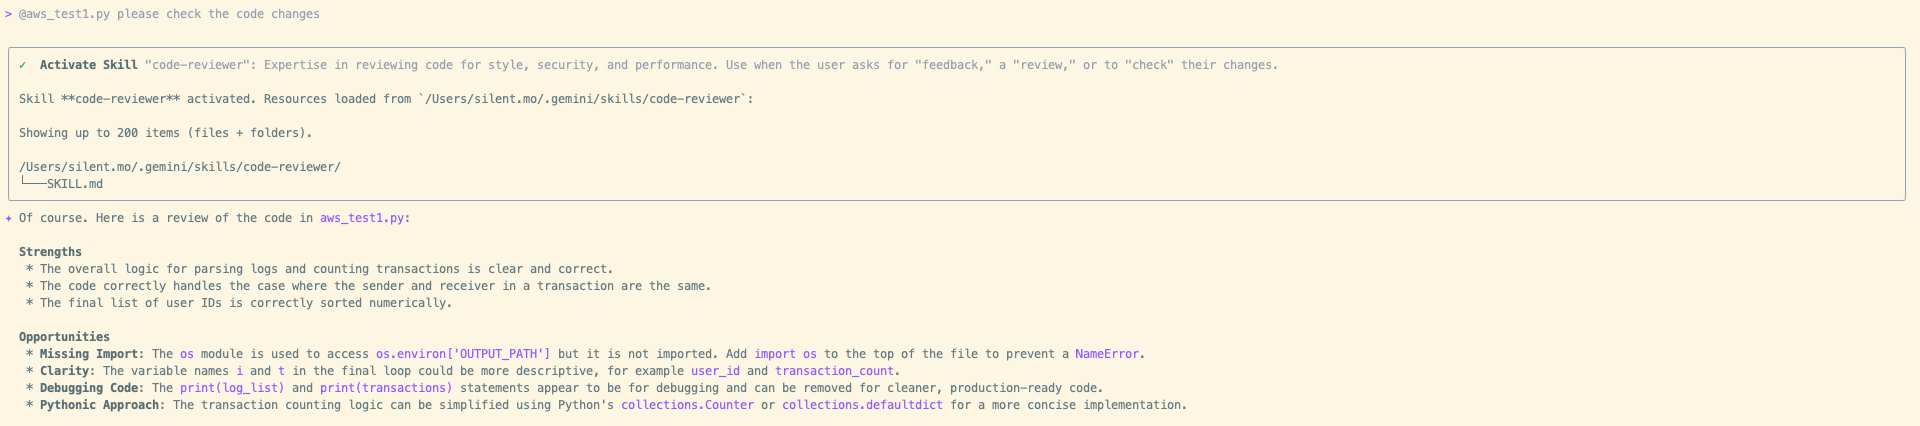Click the "Strengths" heading
Image resolution: width=1920 pixels, height=426 pixels.
tap(50, 252)
